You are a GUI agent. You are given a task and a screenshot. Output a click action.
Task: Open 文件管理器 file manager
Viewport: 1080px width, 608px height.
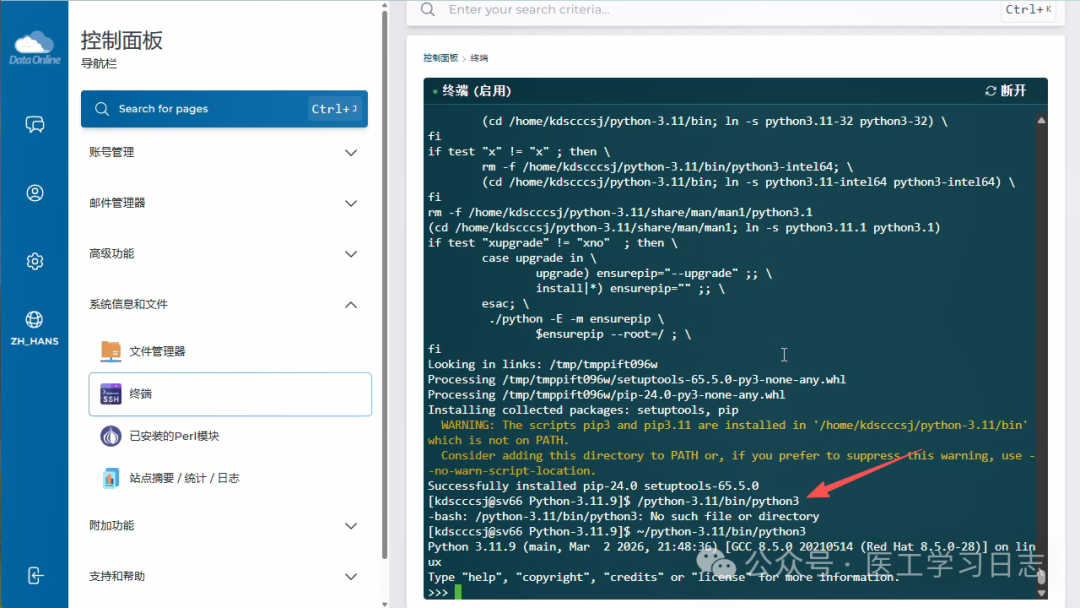(x=157, y=351)
